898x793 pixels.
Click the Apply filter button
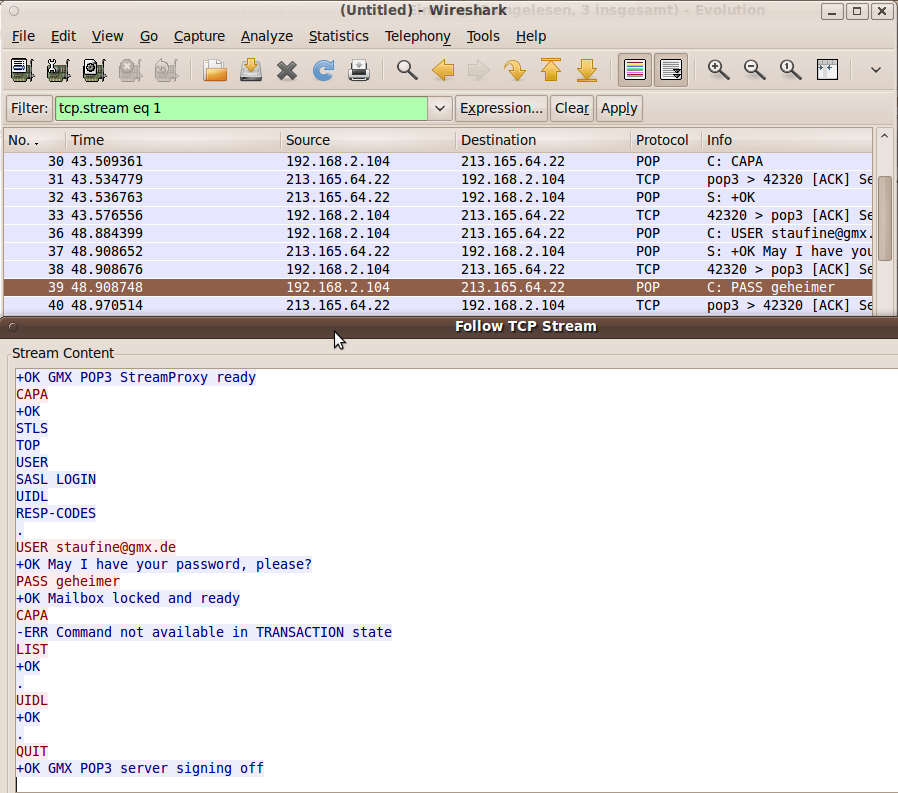619,108
